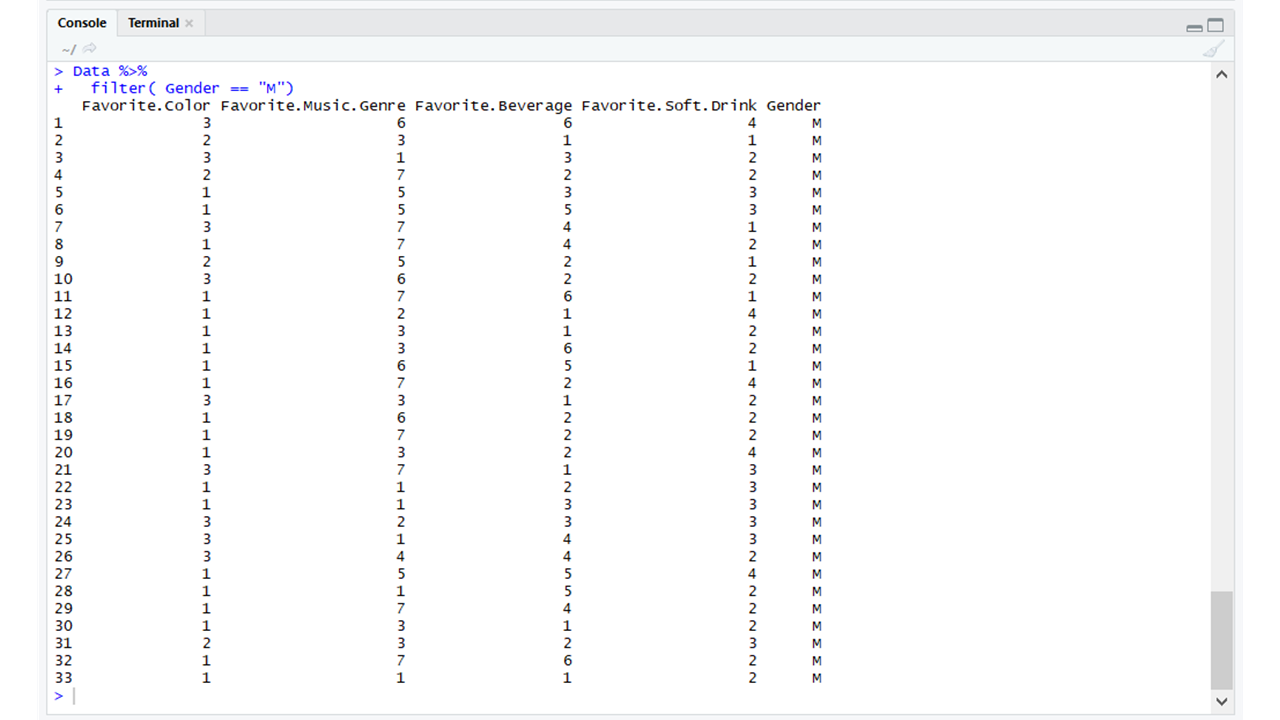Click the filter( Gender == "M") line
The width and height of the screenshot is (1280, 720).
tap(192, 88)
